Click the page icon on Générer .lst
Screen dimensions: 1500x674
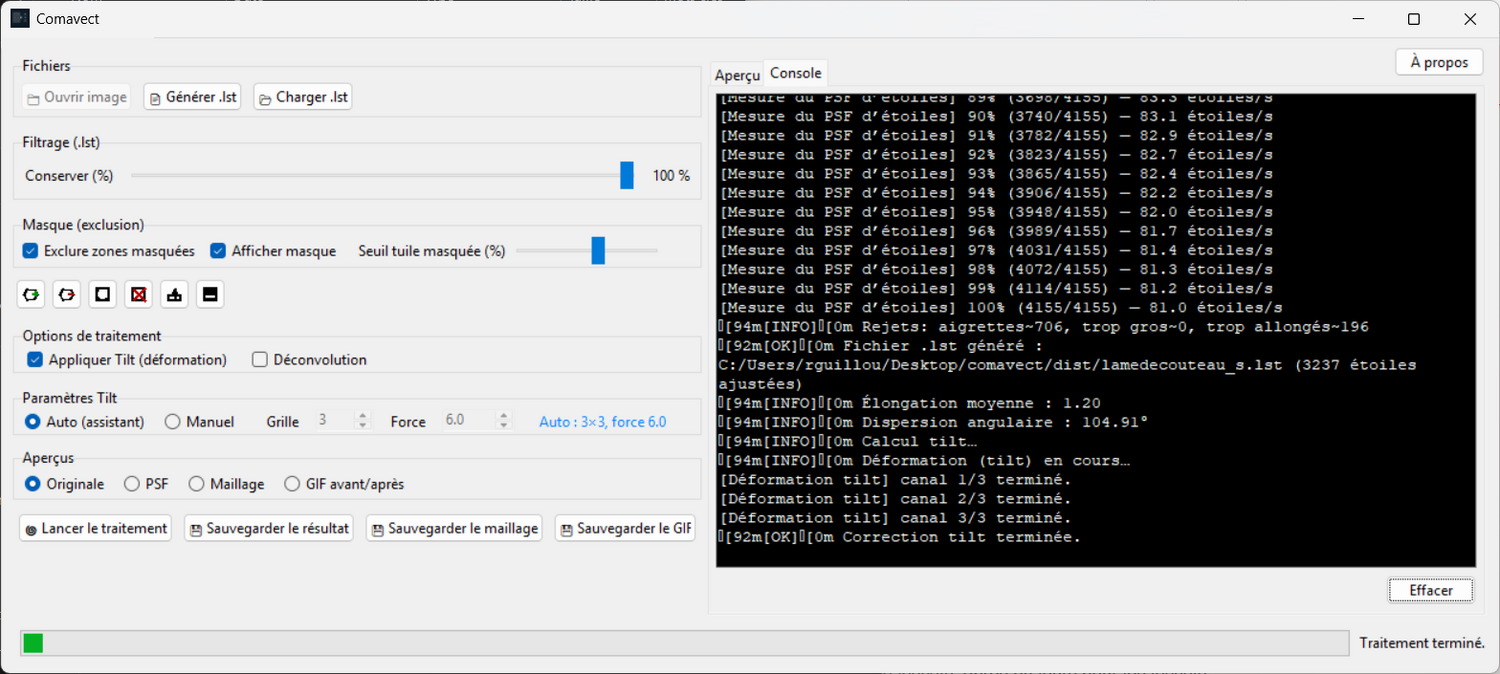tap(155, 98)
